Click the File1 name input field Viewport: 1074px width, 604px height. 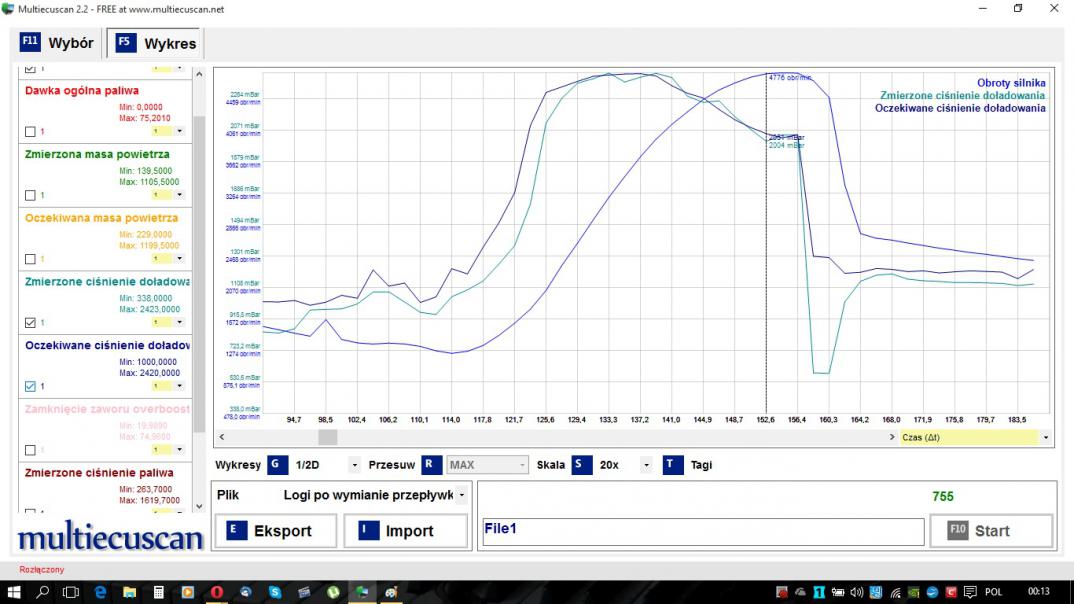point(703,531)
